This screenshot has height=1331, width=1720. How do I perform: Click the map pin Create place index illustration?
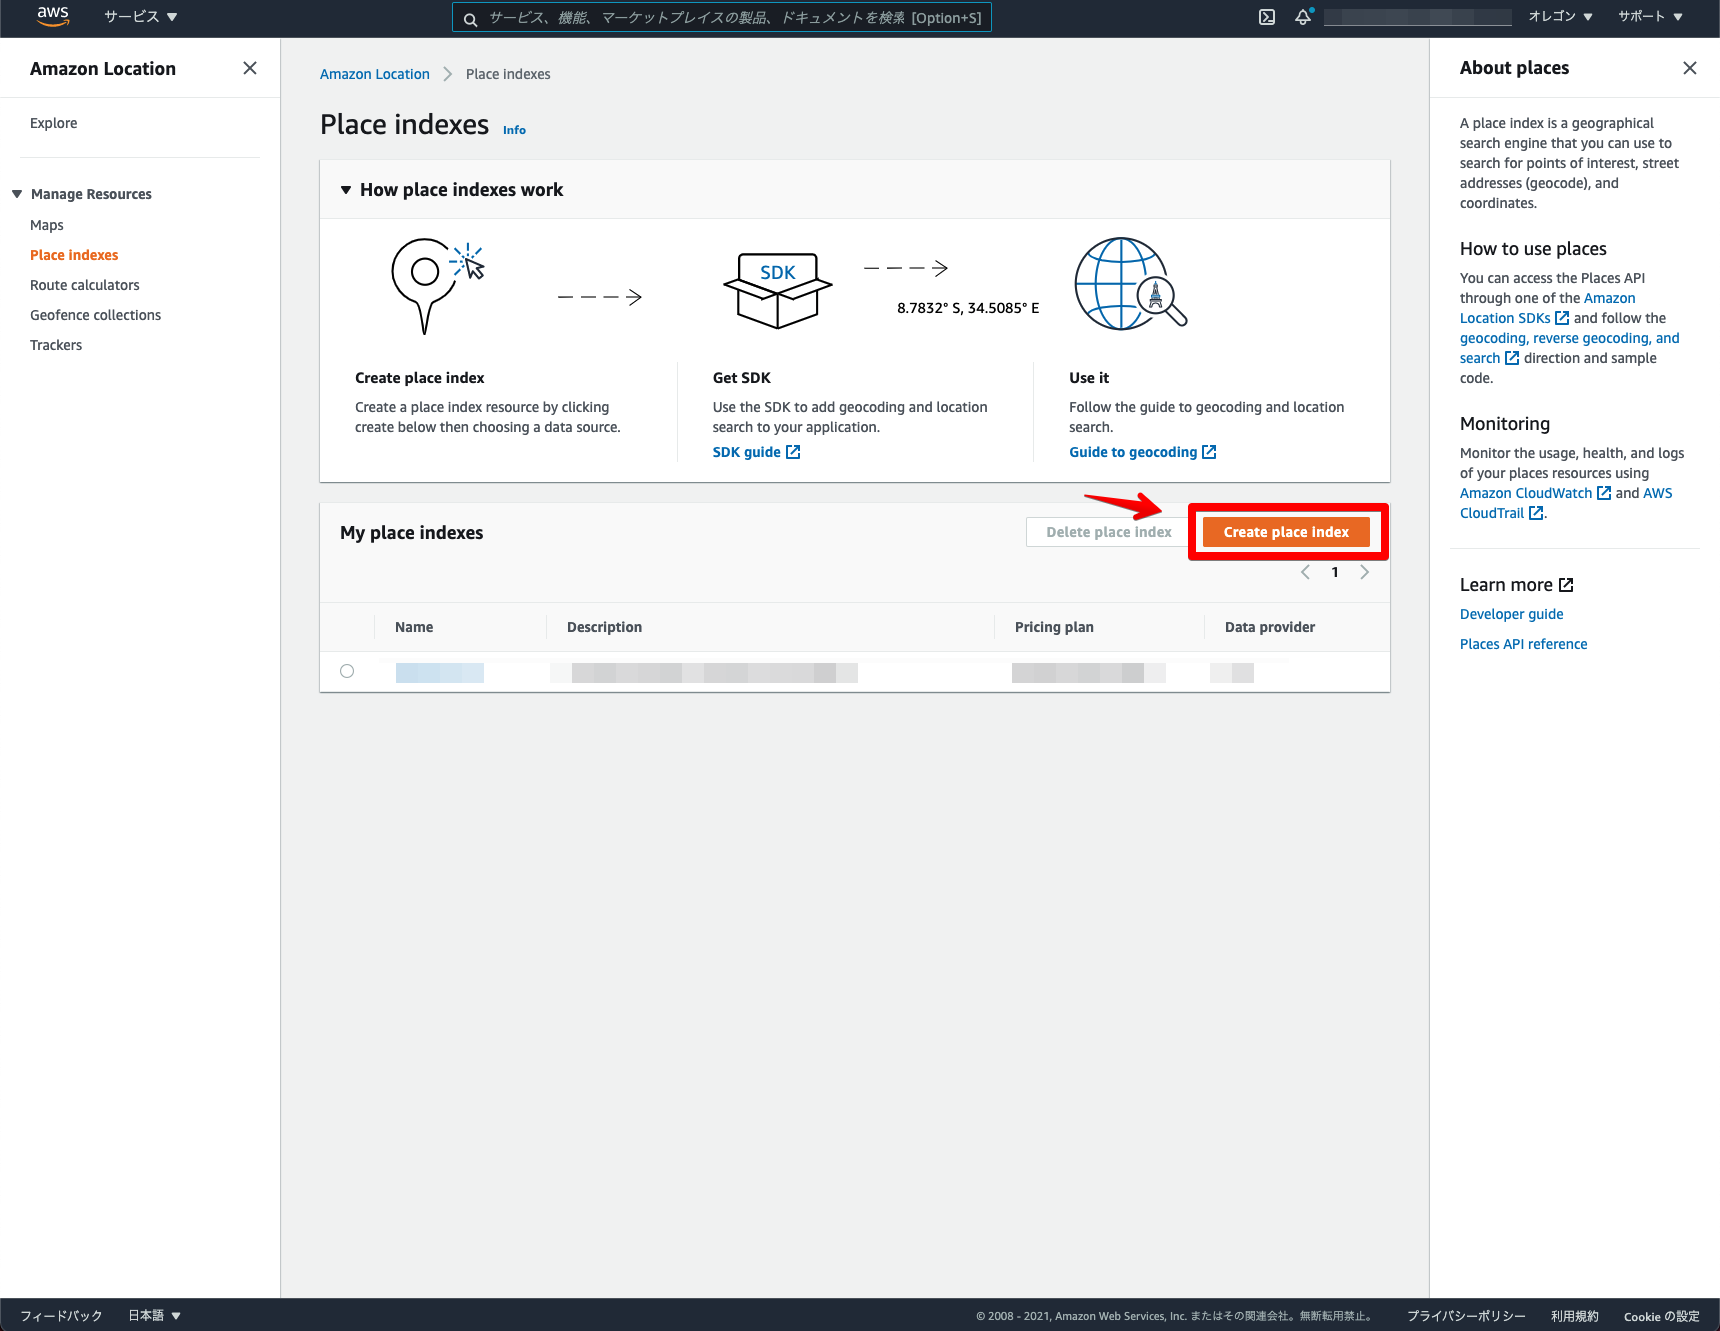point(437,285)
